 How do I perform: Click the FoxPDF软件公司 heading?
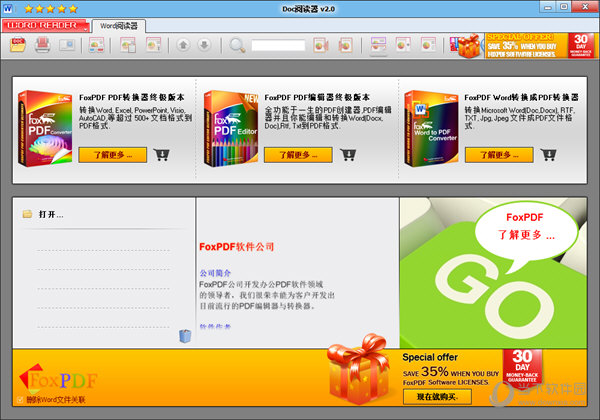coord(236,247)
